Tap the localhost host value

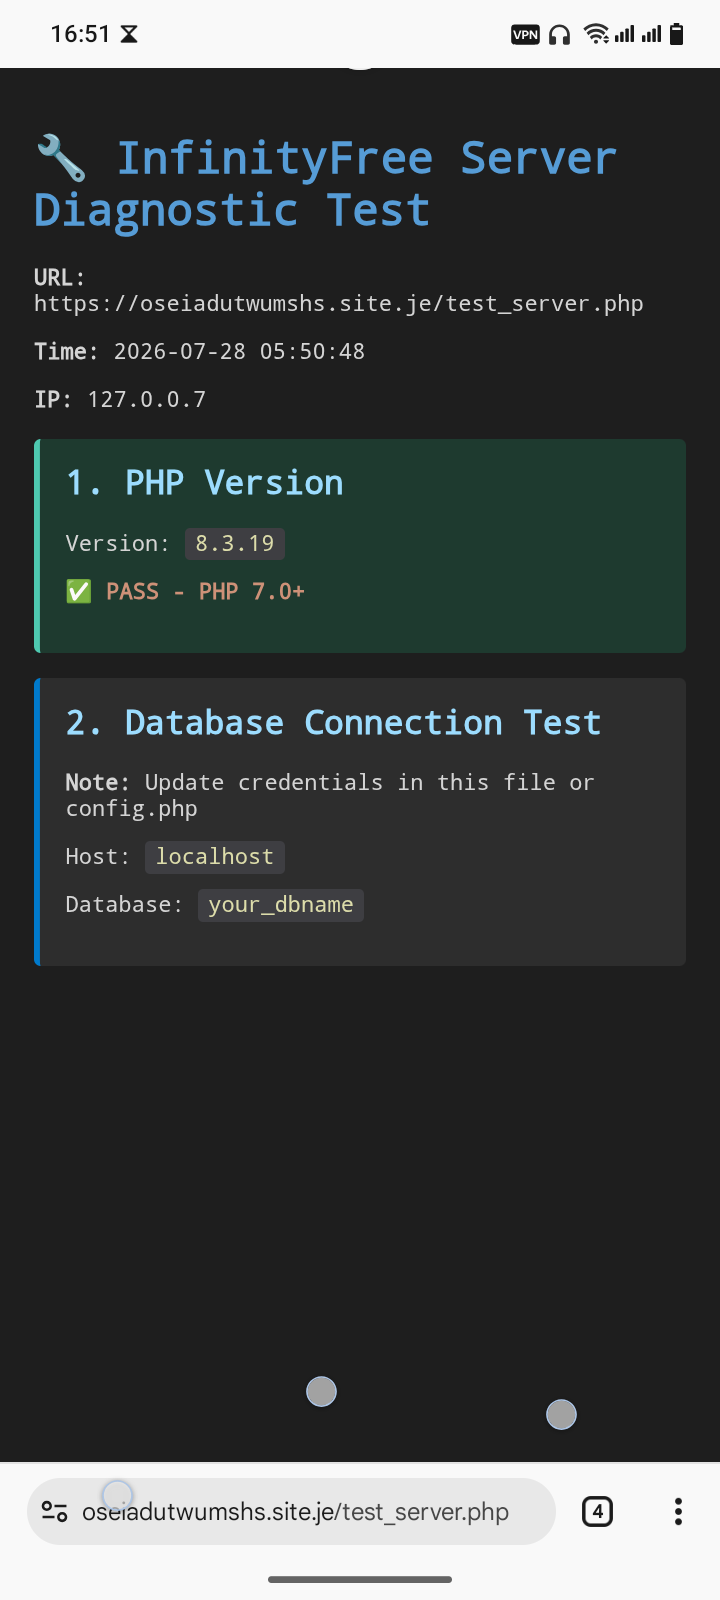[215, 857]
